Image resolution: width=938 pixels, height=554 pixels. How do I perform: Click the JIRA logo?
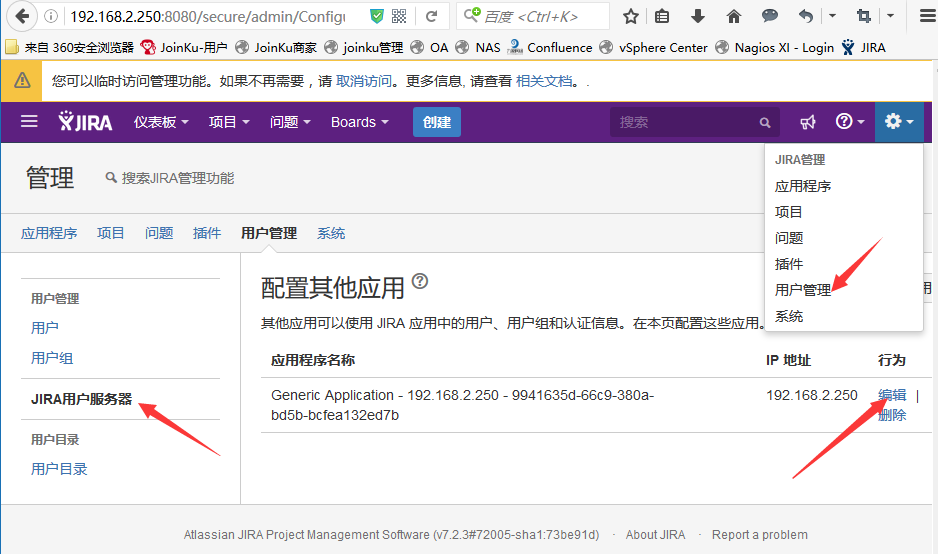click(85, 121)
